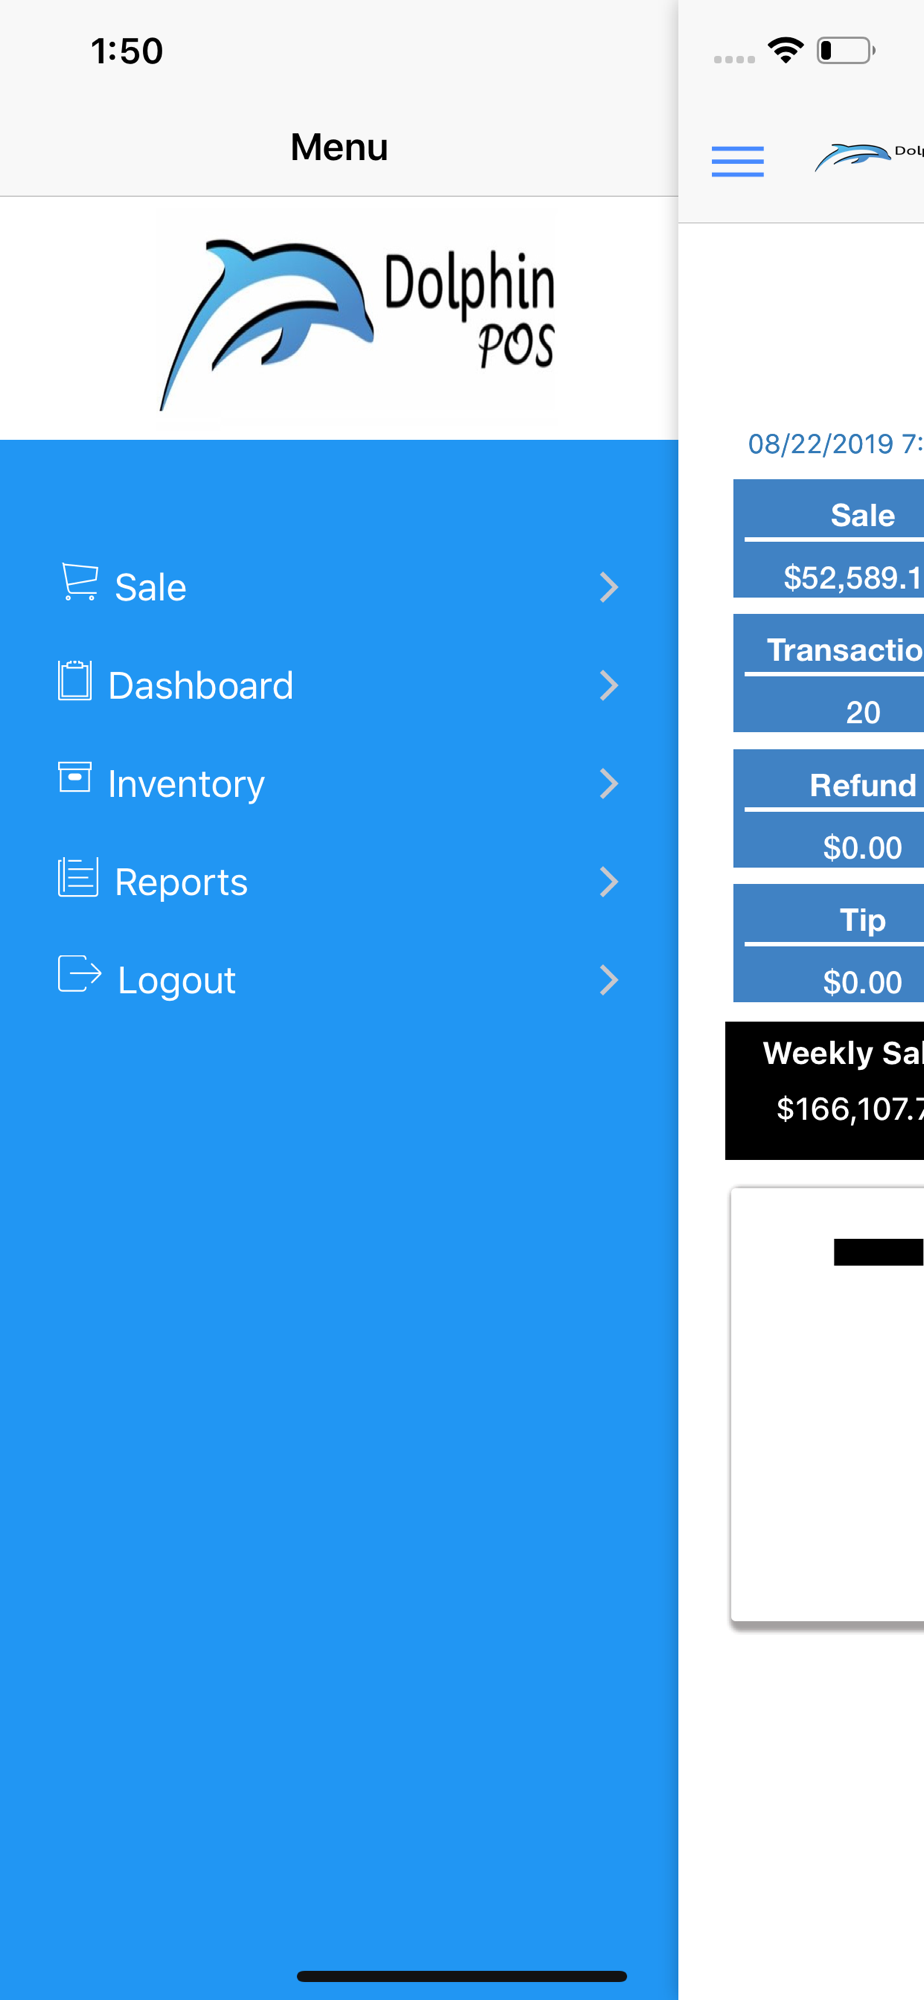Tap the exit arrow icon beside Logout

(80, 974)
